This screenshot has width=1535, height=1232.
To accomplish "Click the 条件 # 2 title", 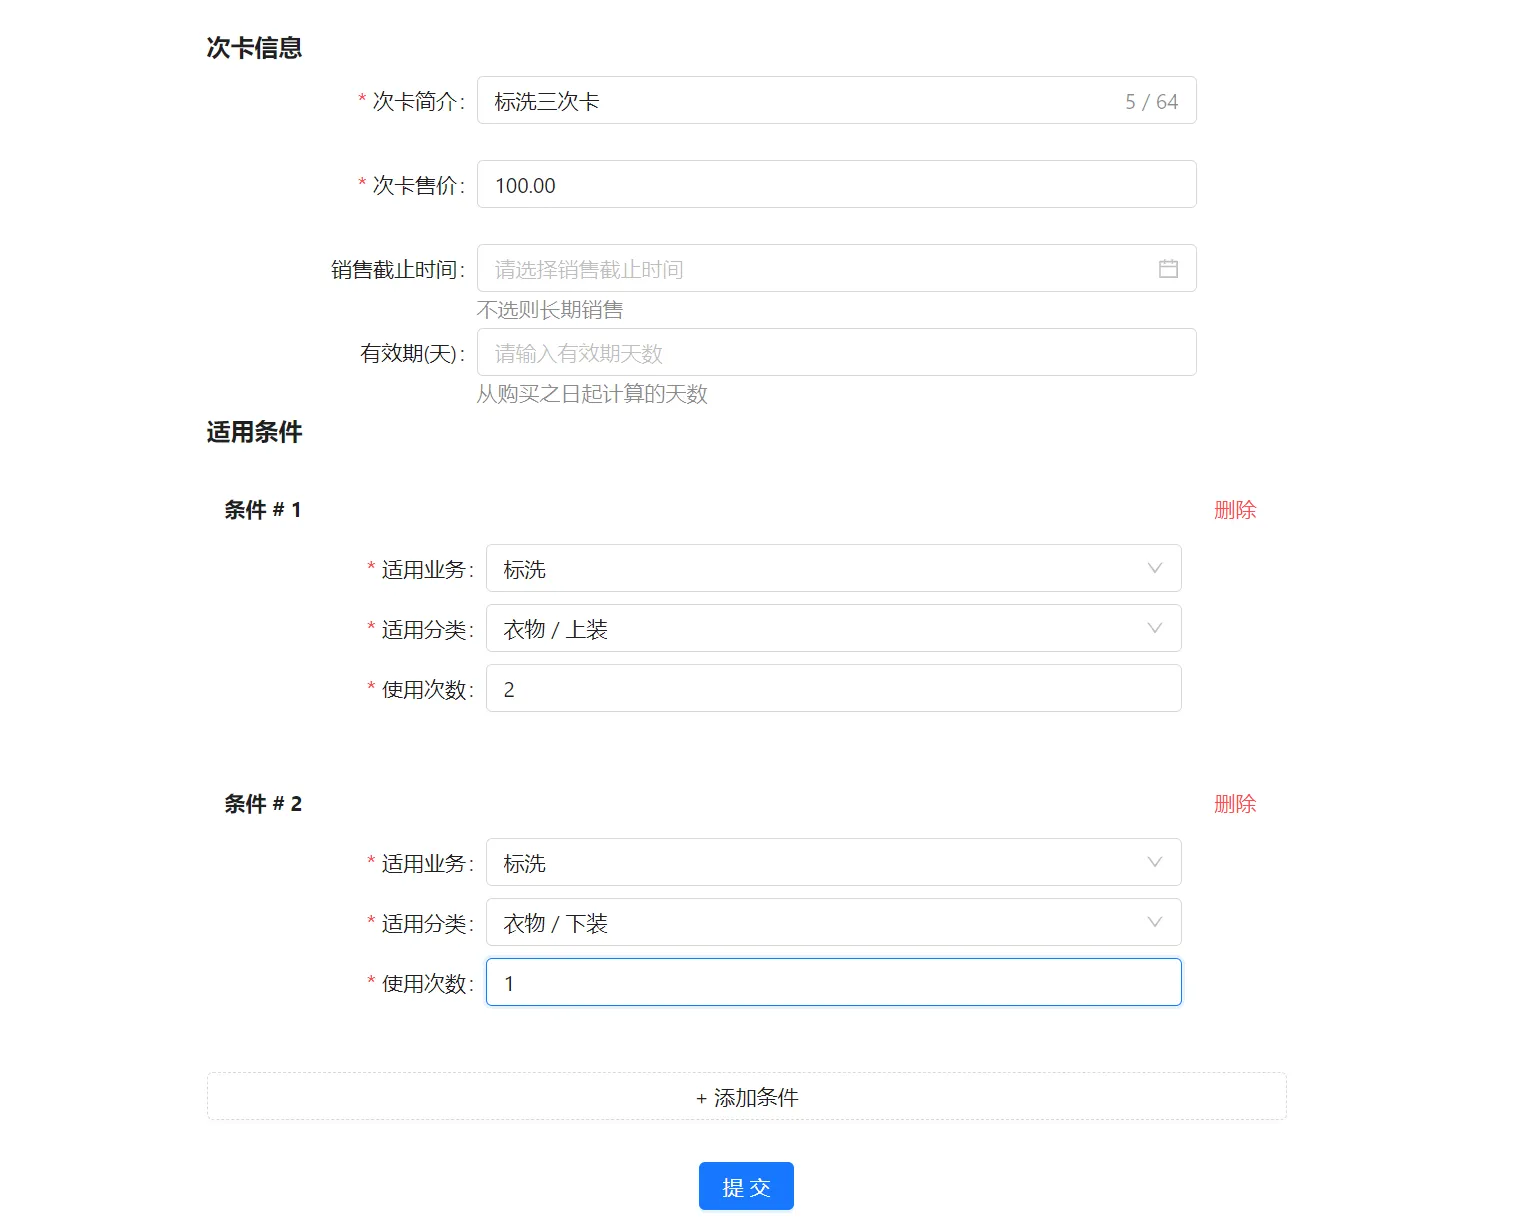I will 263,804.
